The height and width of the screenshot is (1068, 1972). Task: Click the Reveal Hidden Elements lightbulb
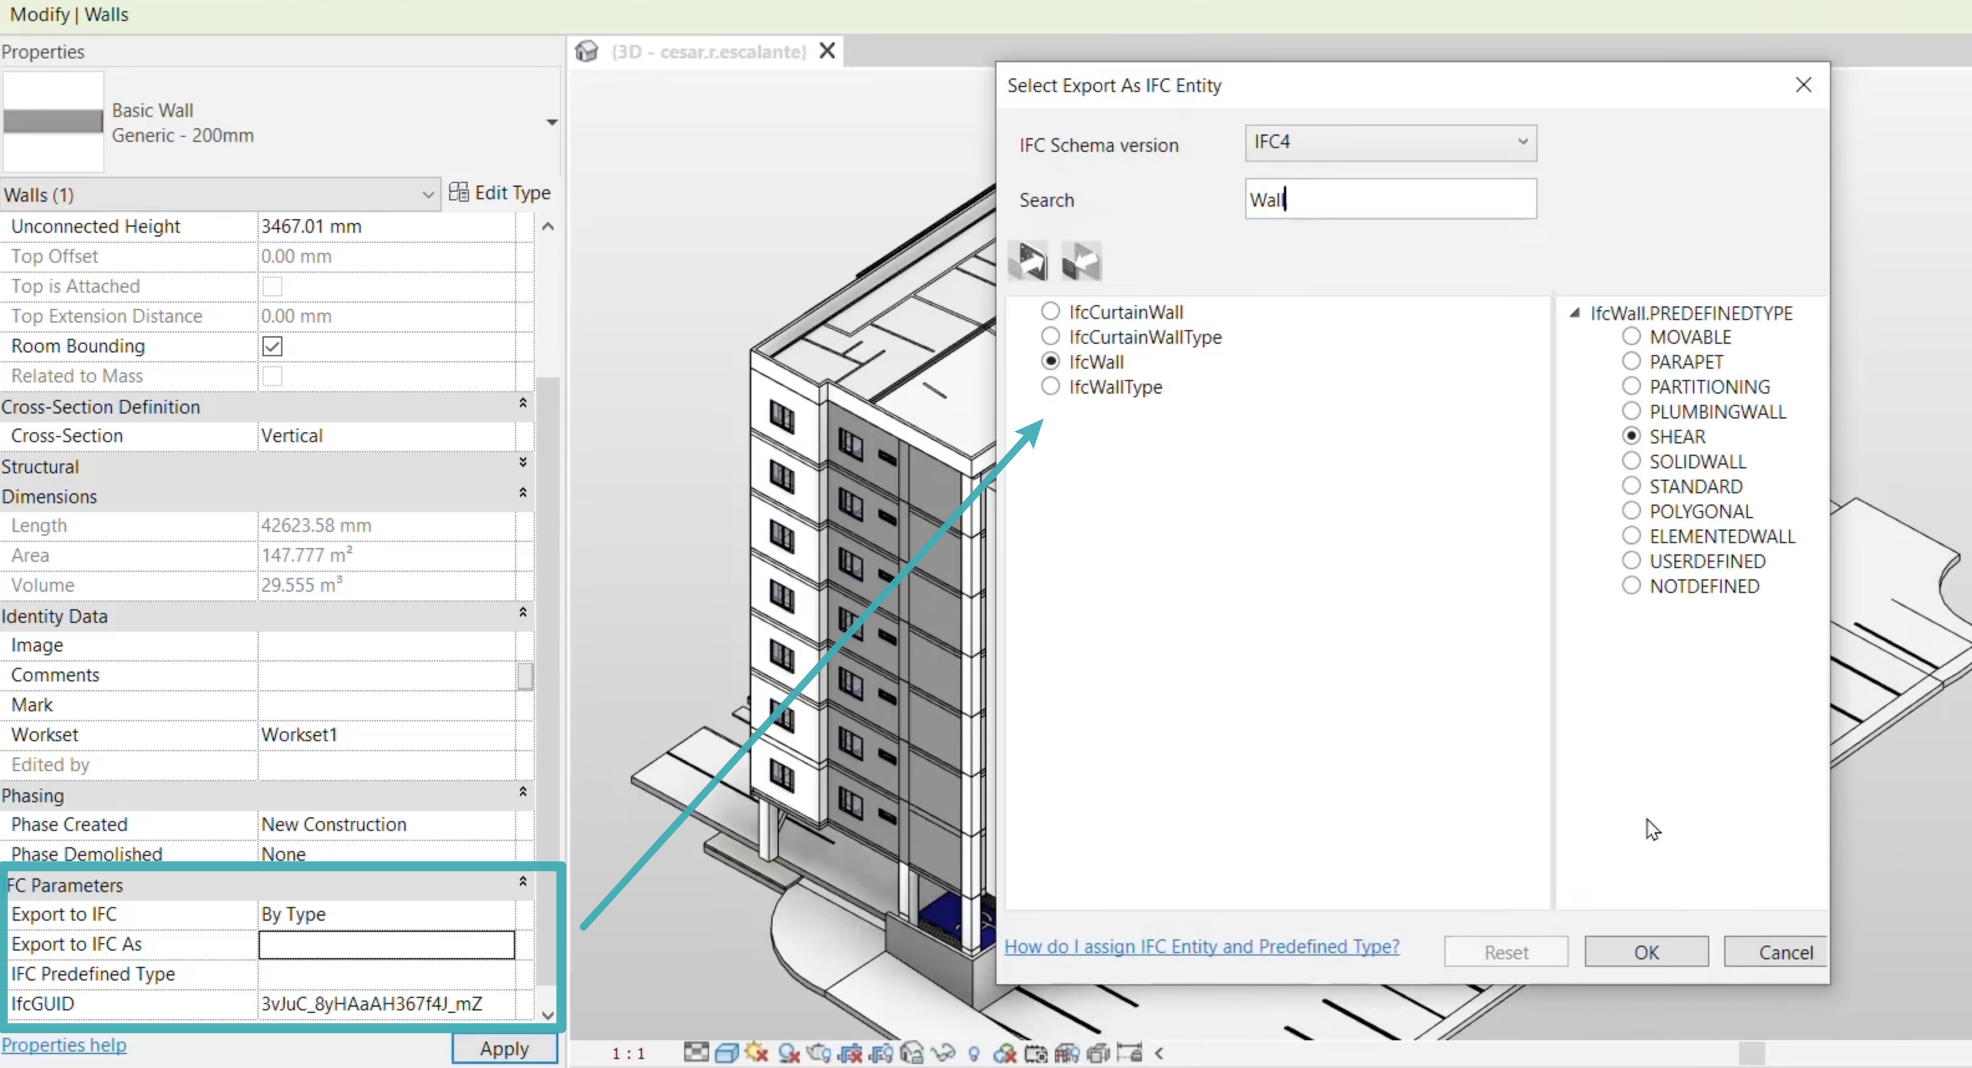click(x=974, y=1054)
